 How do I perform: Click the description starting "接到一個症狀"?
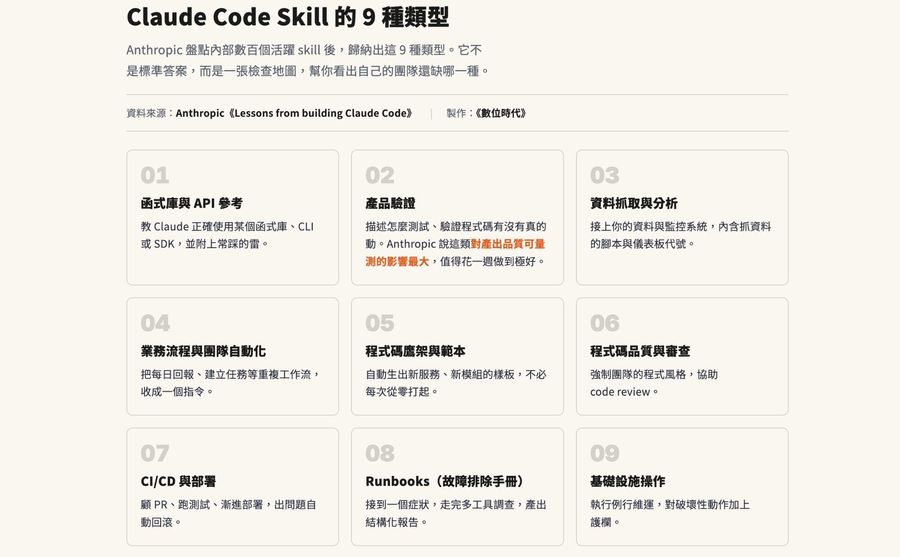[456, 513]
